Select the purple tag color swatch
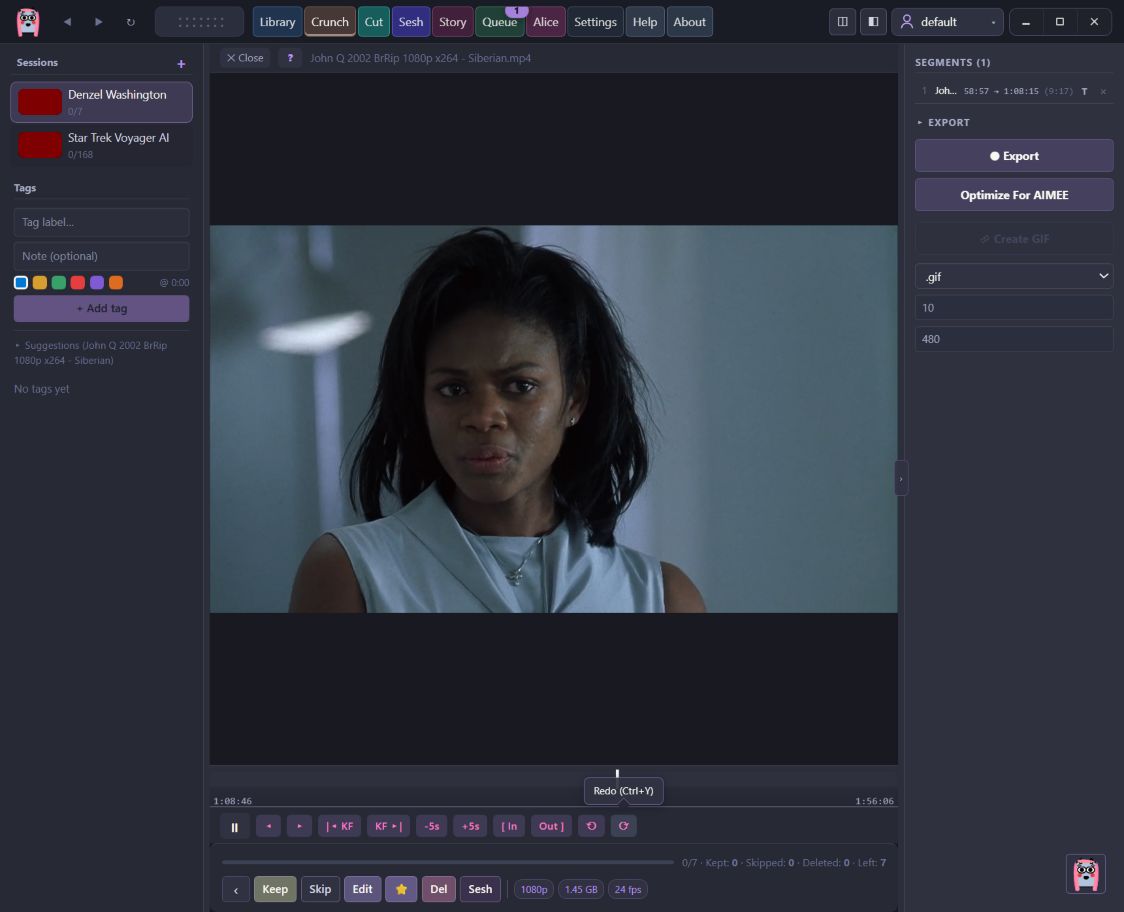Image resolution: width=1124 pixels, height=912 pixels. (97, 282)
